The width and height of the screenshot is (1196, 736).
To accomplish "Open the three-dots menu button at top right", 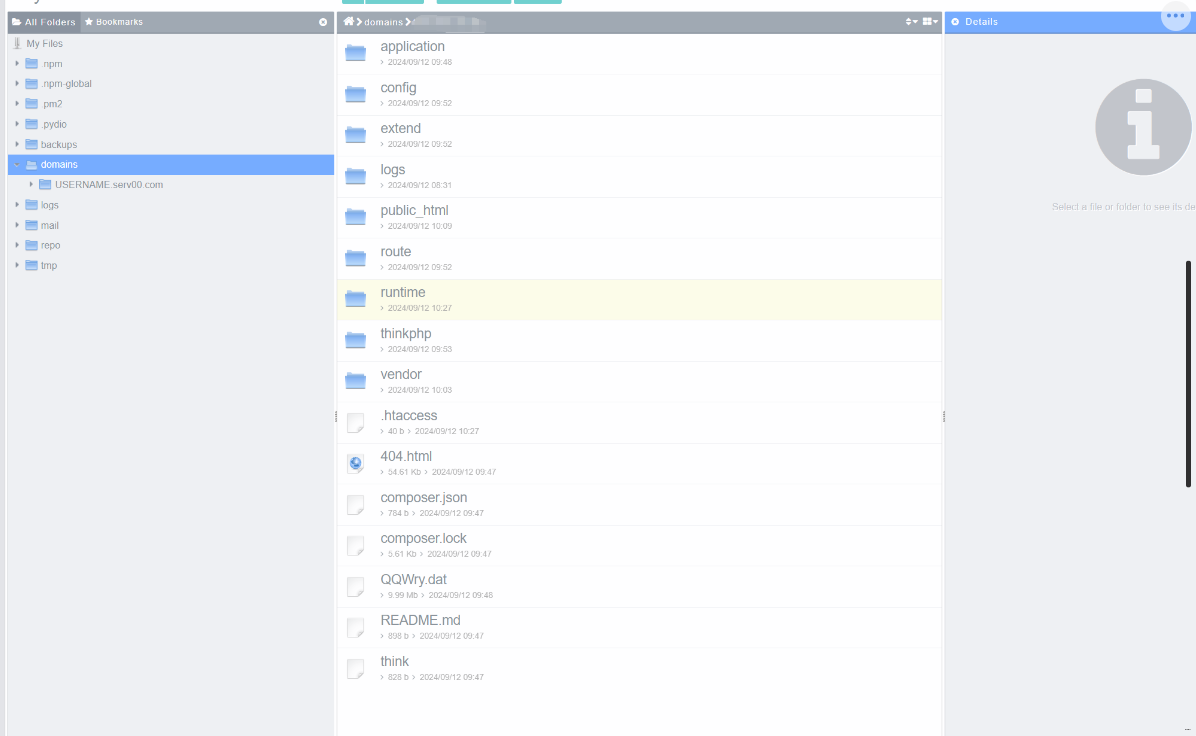I will [1175, 16].
